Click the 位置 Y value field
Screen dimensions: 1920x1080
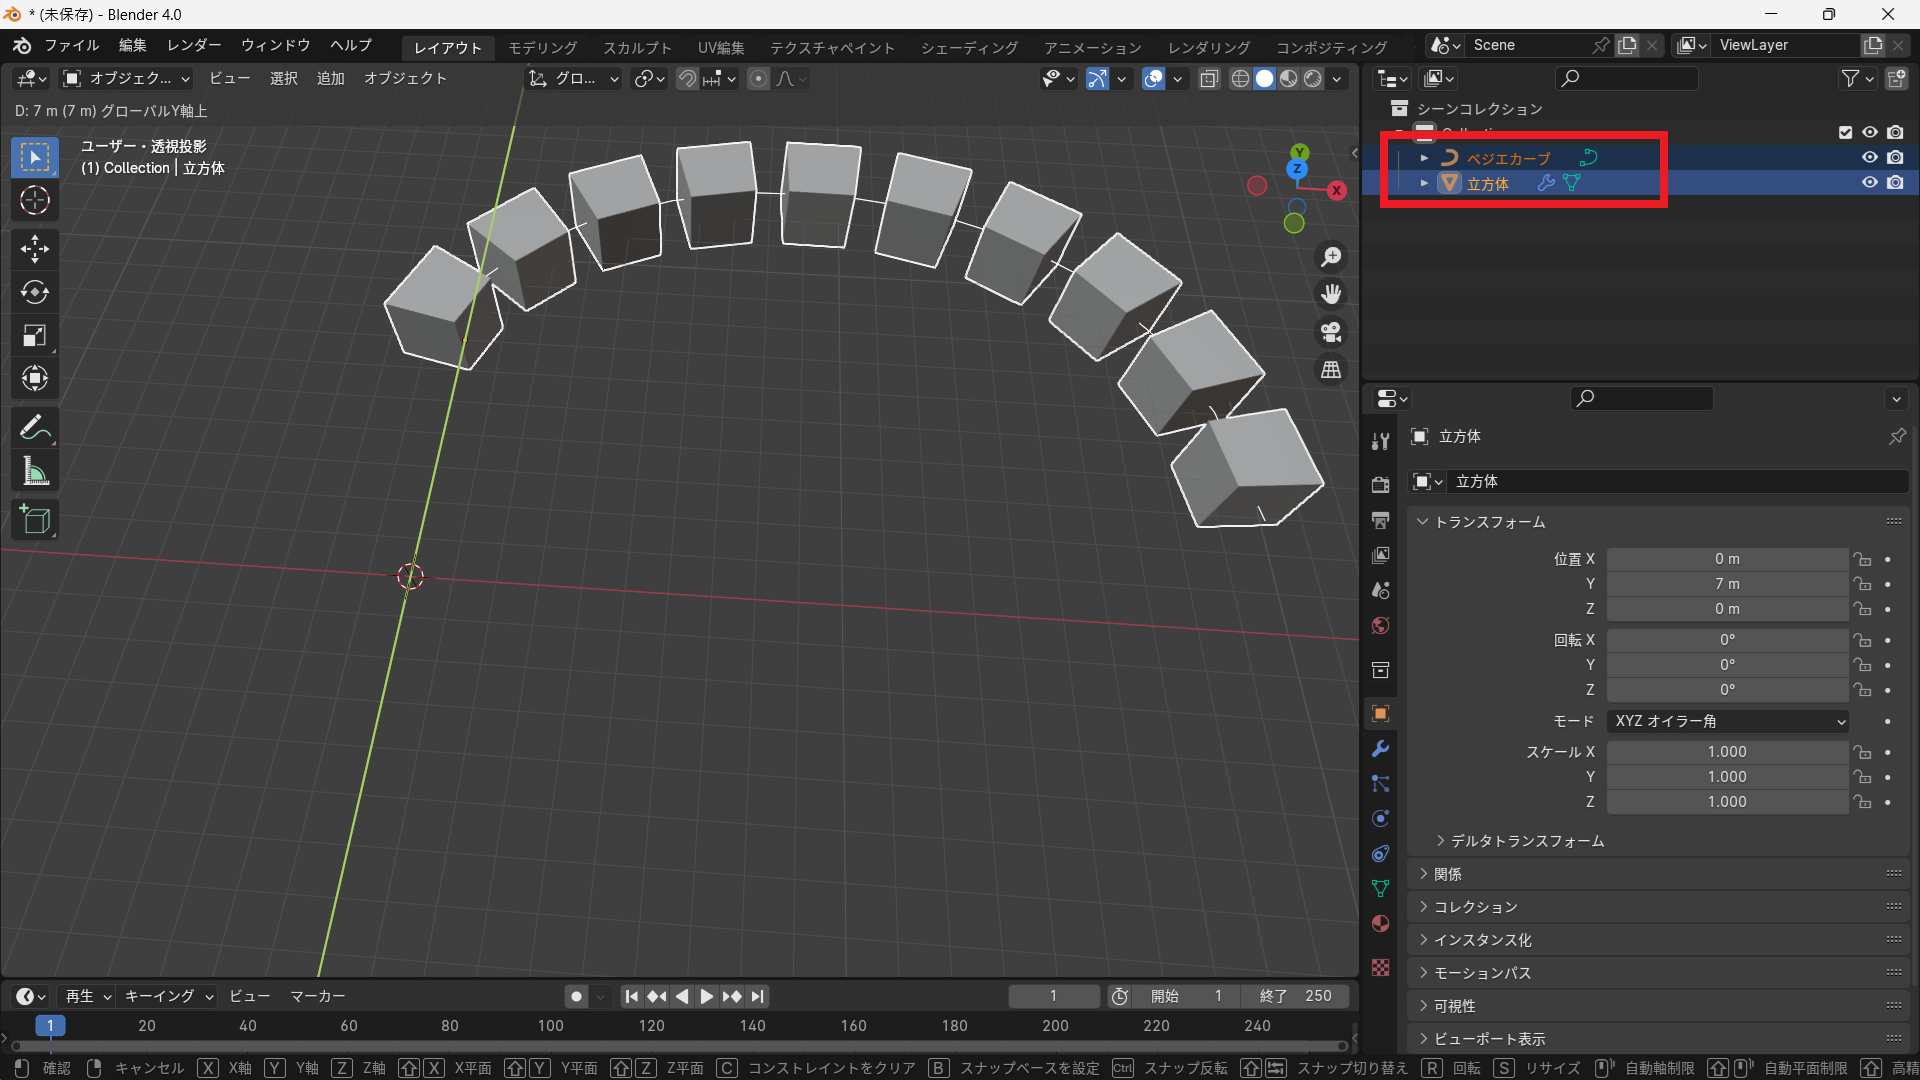tap(1727, 584)
